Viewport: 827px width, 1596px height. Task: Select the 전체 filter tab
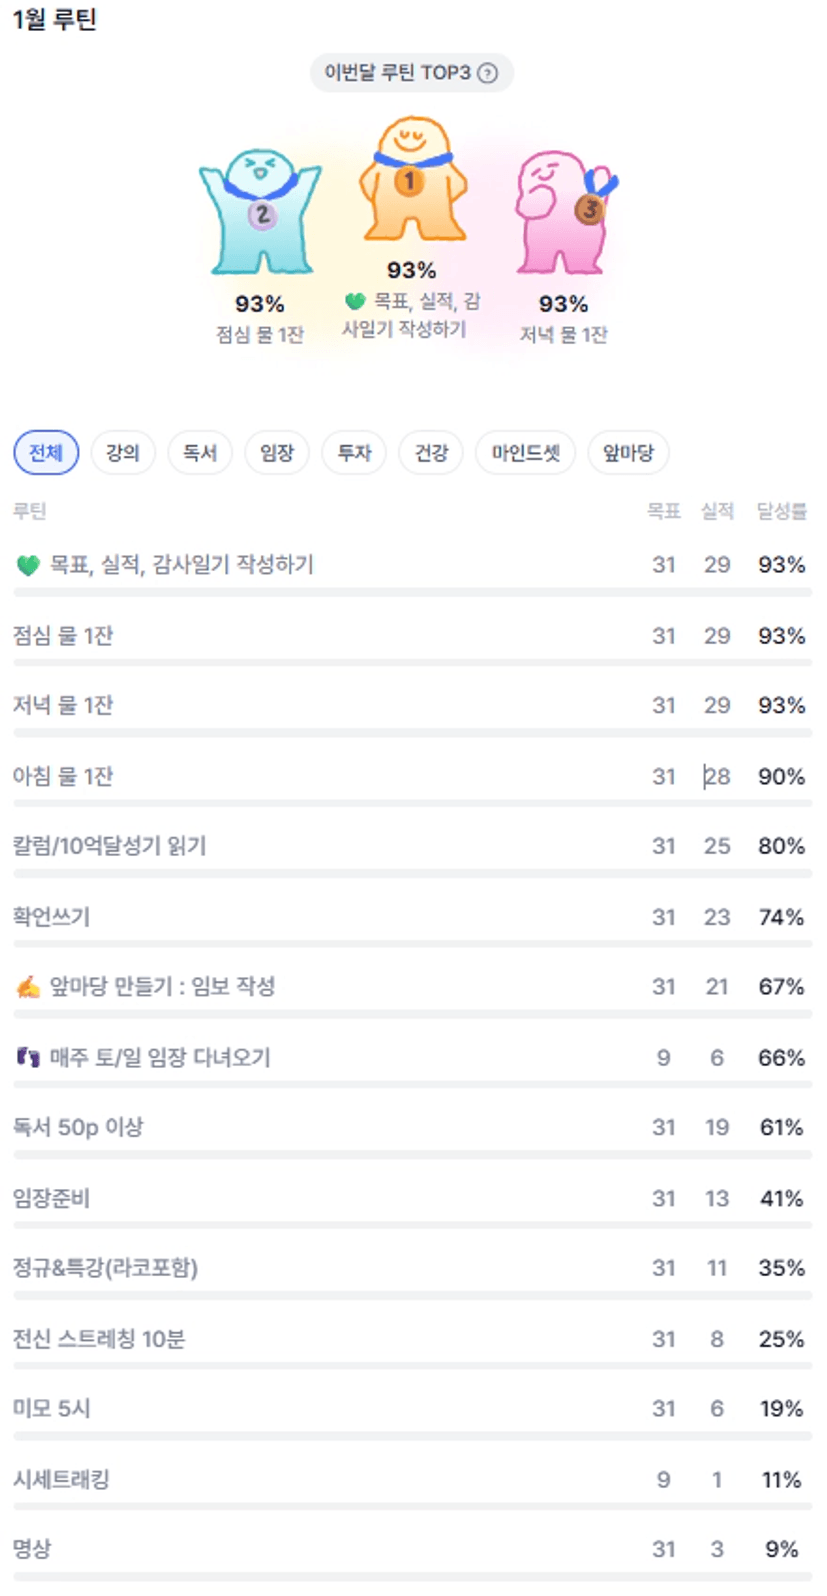click(46, 453)
